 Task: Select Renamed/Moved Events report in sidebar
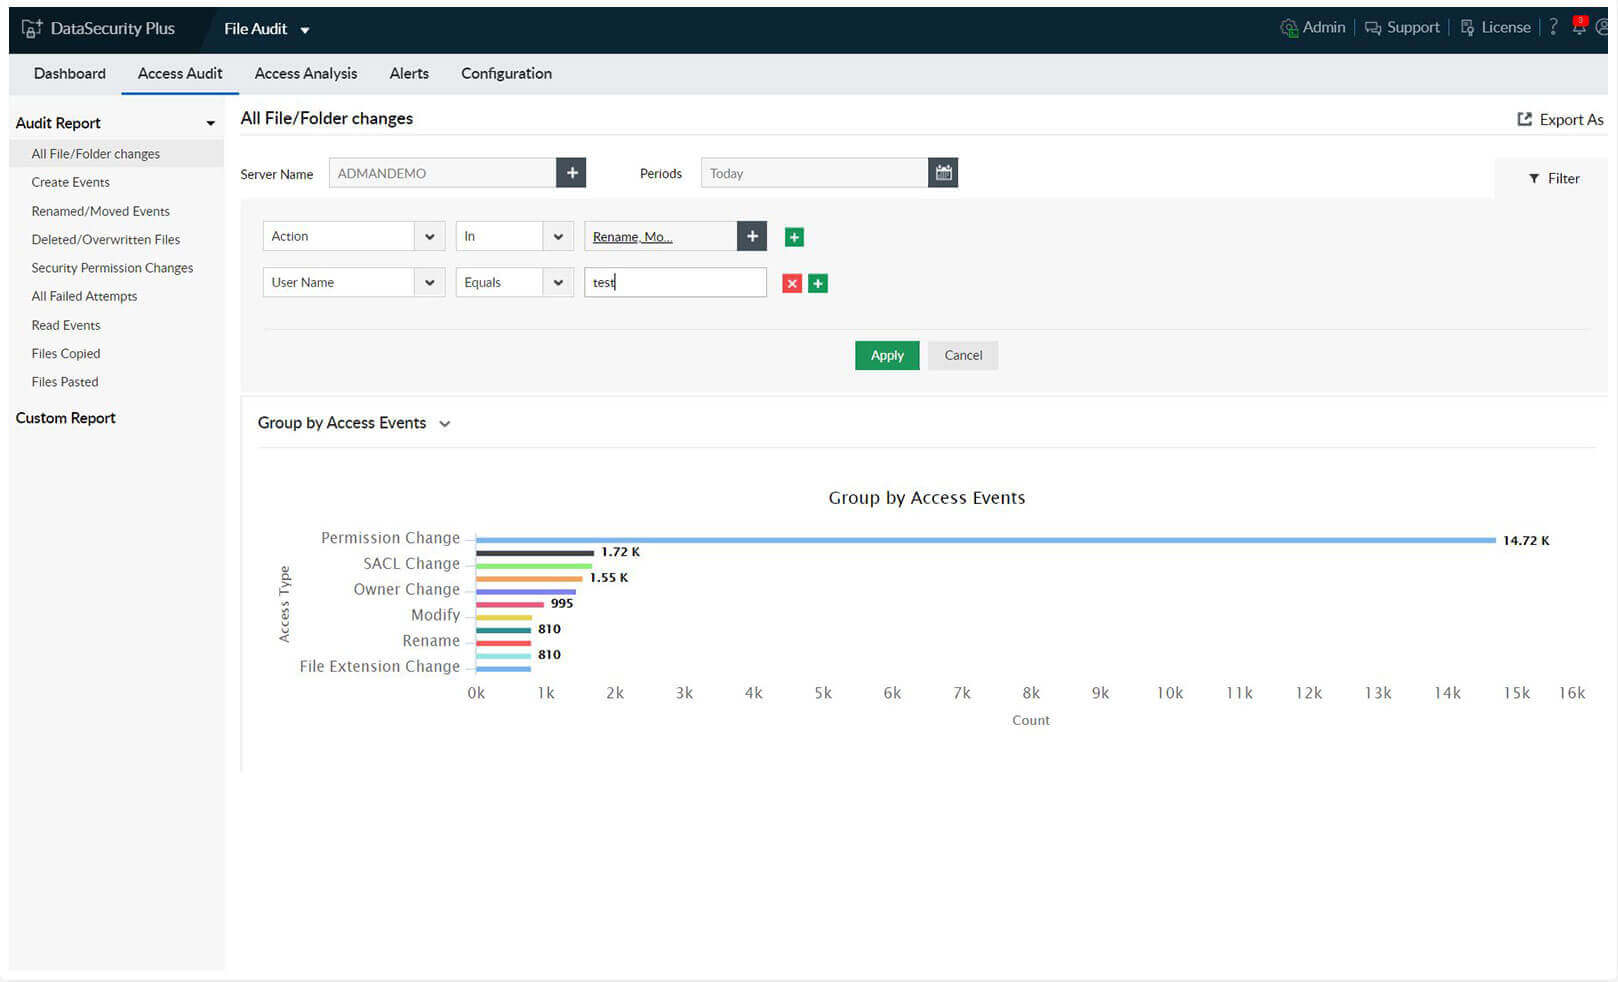point(100,211)
